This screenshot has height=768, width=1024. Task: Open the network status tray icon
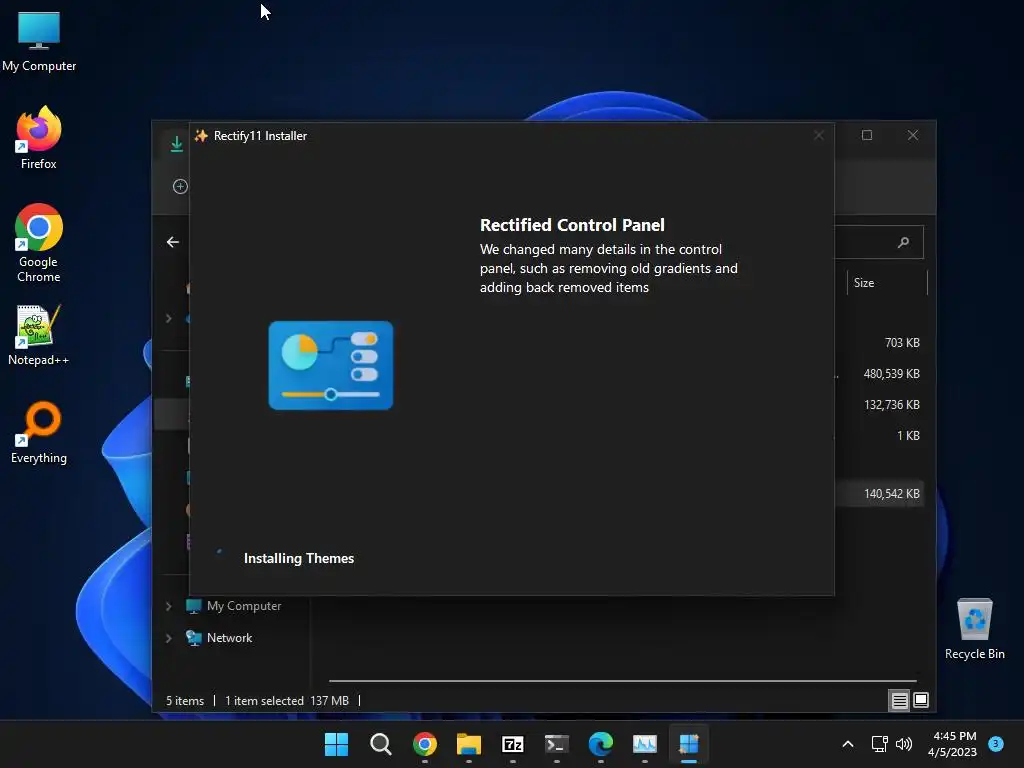point(879,744)
